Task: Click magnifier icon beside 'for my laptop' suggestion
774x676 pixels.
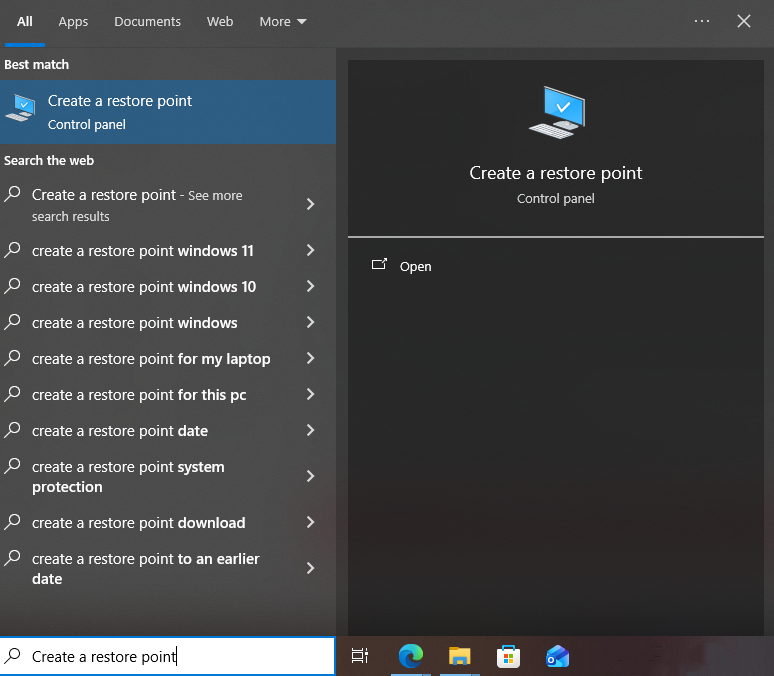Action: tap(12, 358)
